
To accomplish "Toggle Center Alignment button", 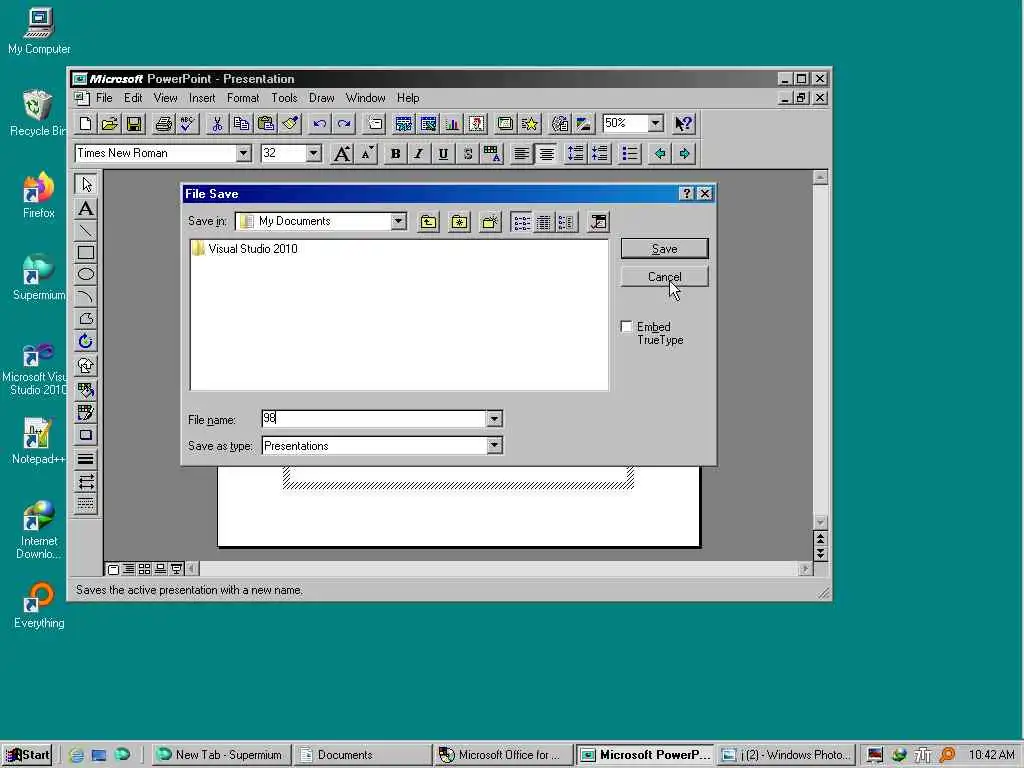I will pyautogui.click(x=546, y=153).
